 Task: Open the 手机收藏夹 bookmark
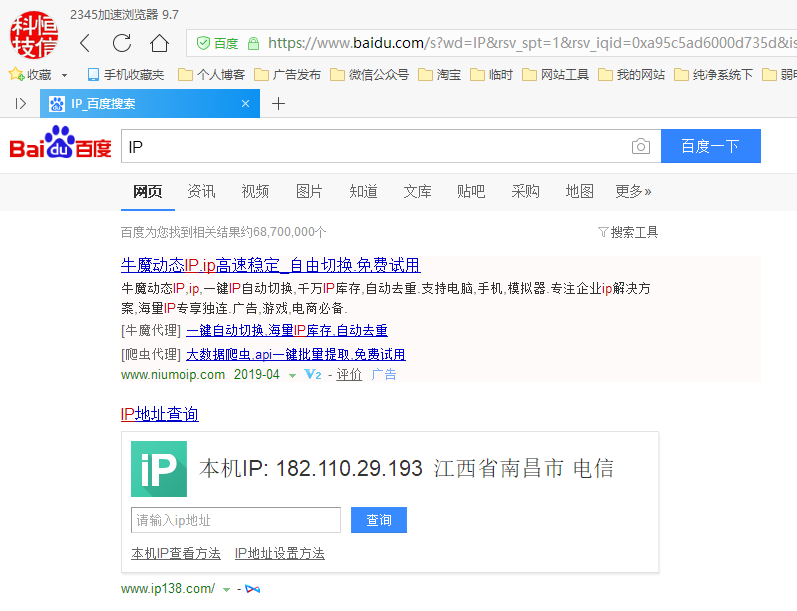tap(126, 75)
